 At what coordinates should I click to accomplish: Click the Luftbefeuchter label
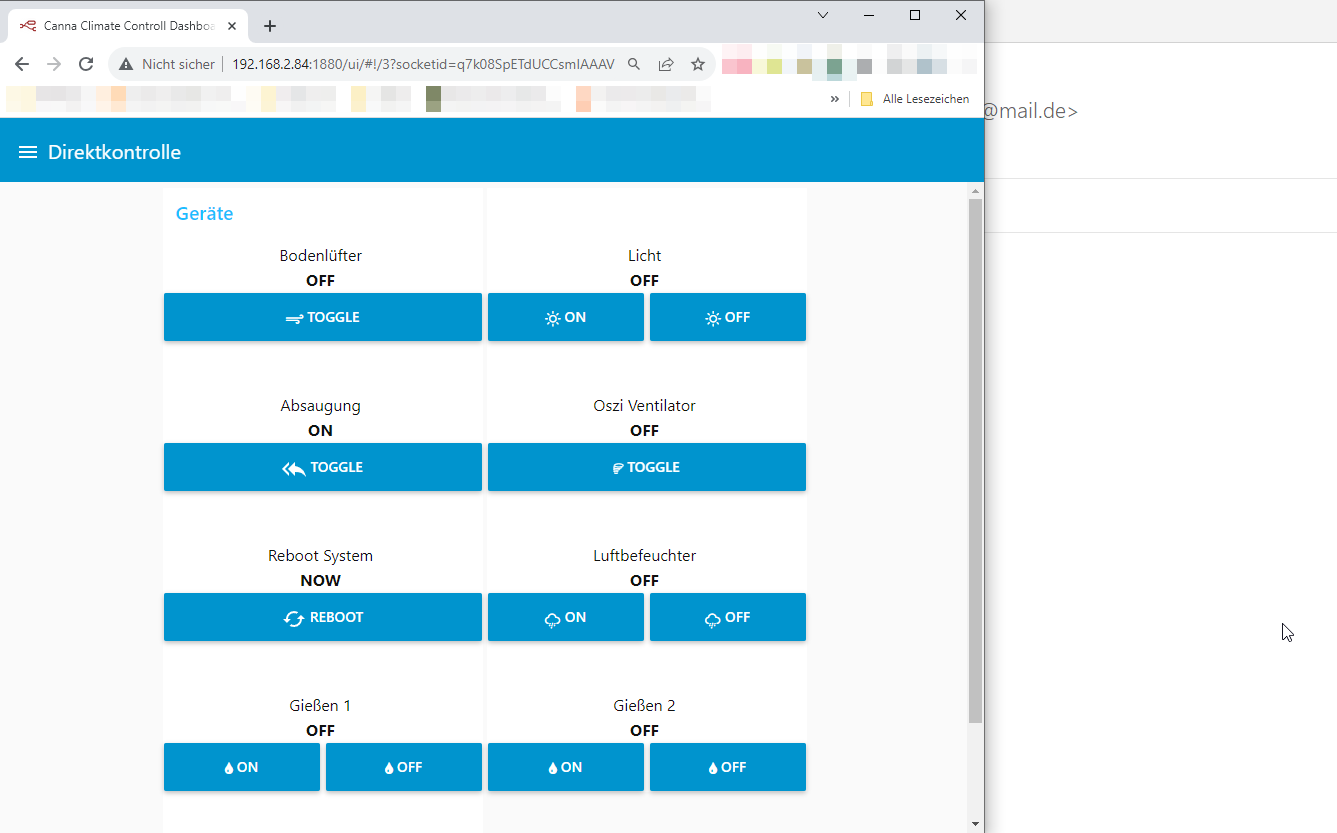(644, 555)
